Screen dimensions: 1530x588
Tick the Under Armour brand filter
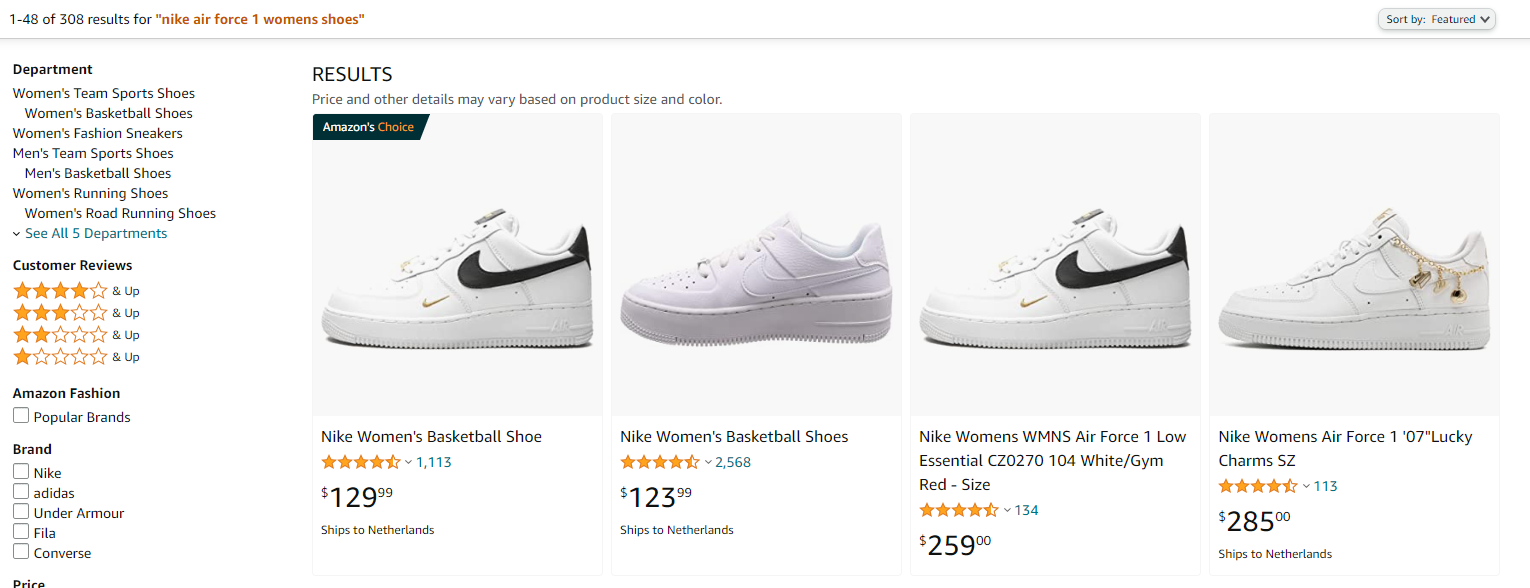point(21,512)
